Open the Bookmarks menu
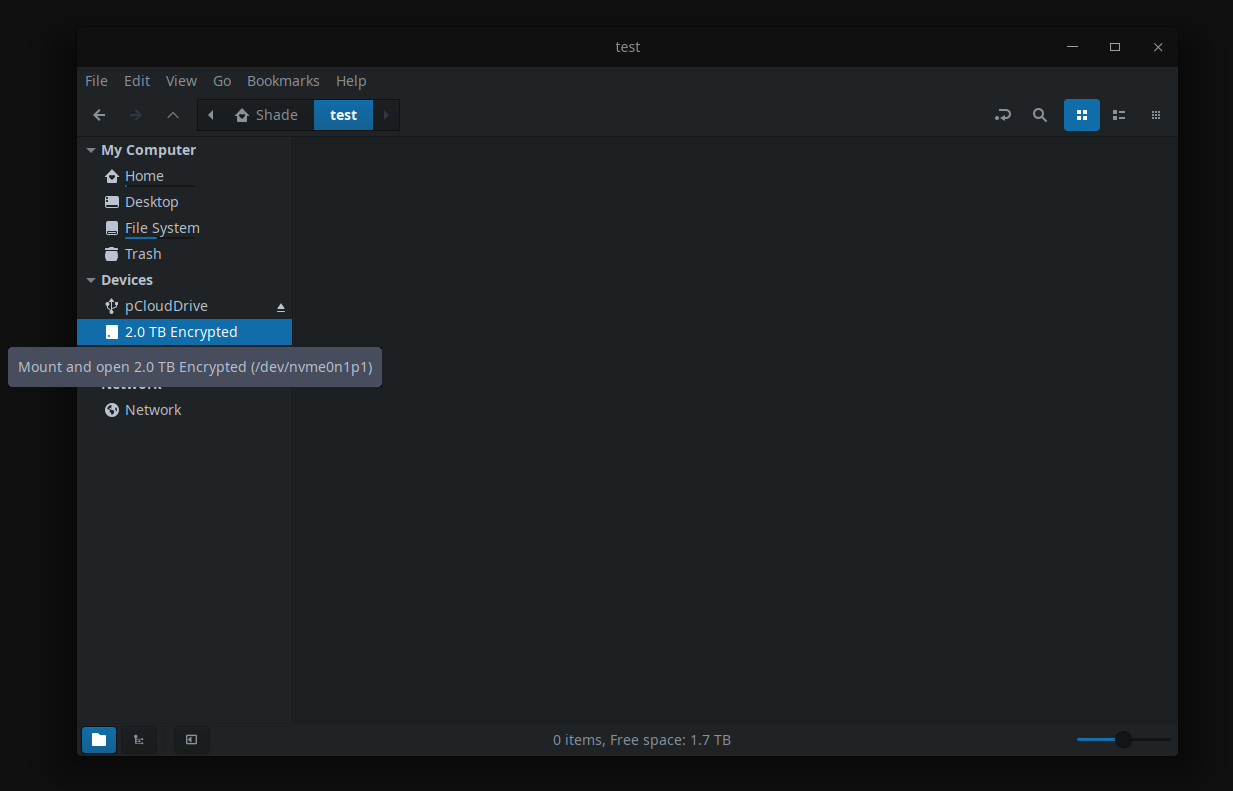The width and height of the screenshot is (1233, 791). pyautogui.click(x=283, y=81)
